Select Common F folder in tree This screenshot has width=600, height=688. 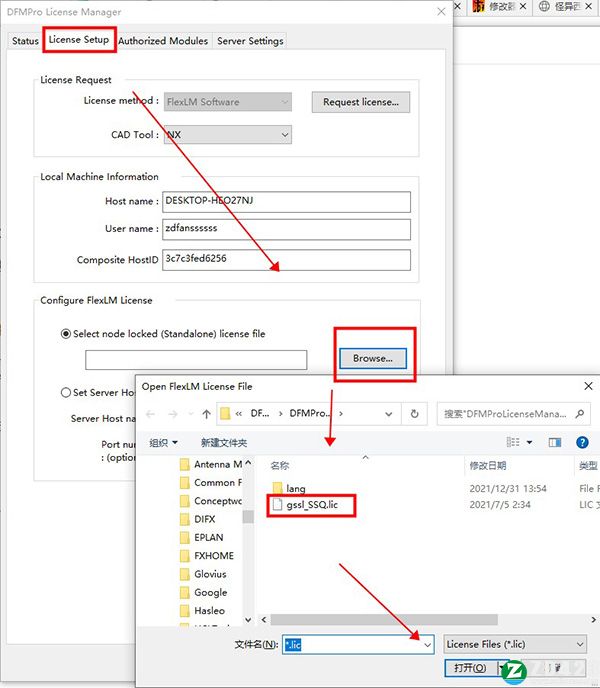[211, 483]
